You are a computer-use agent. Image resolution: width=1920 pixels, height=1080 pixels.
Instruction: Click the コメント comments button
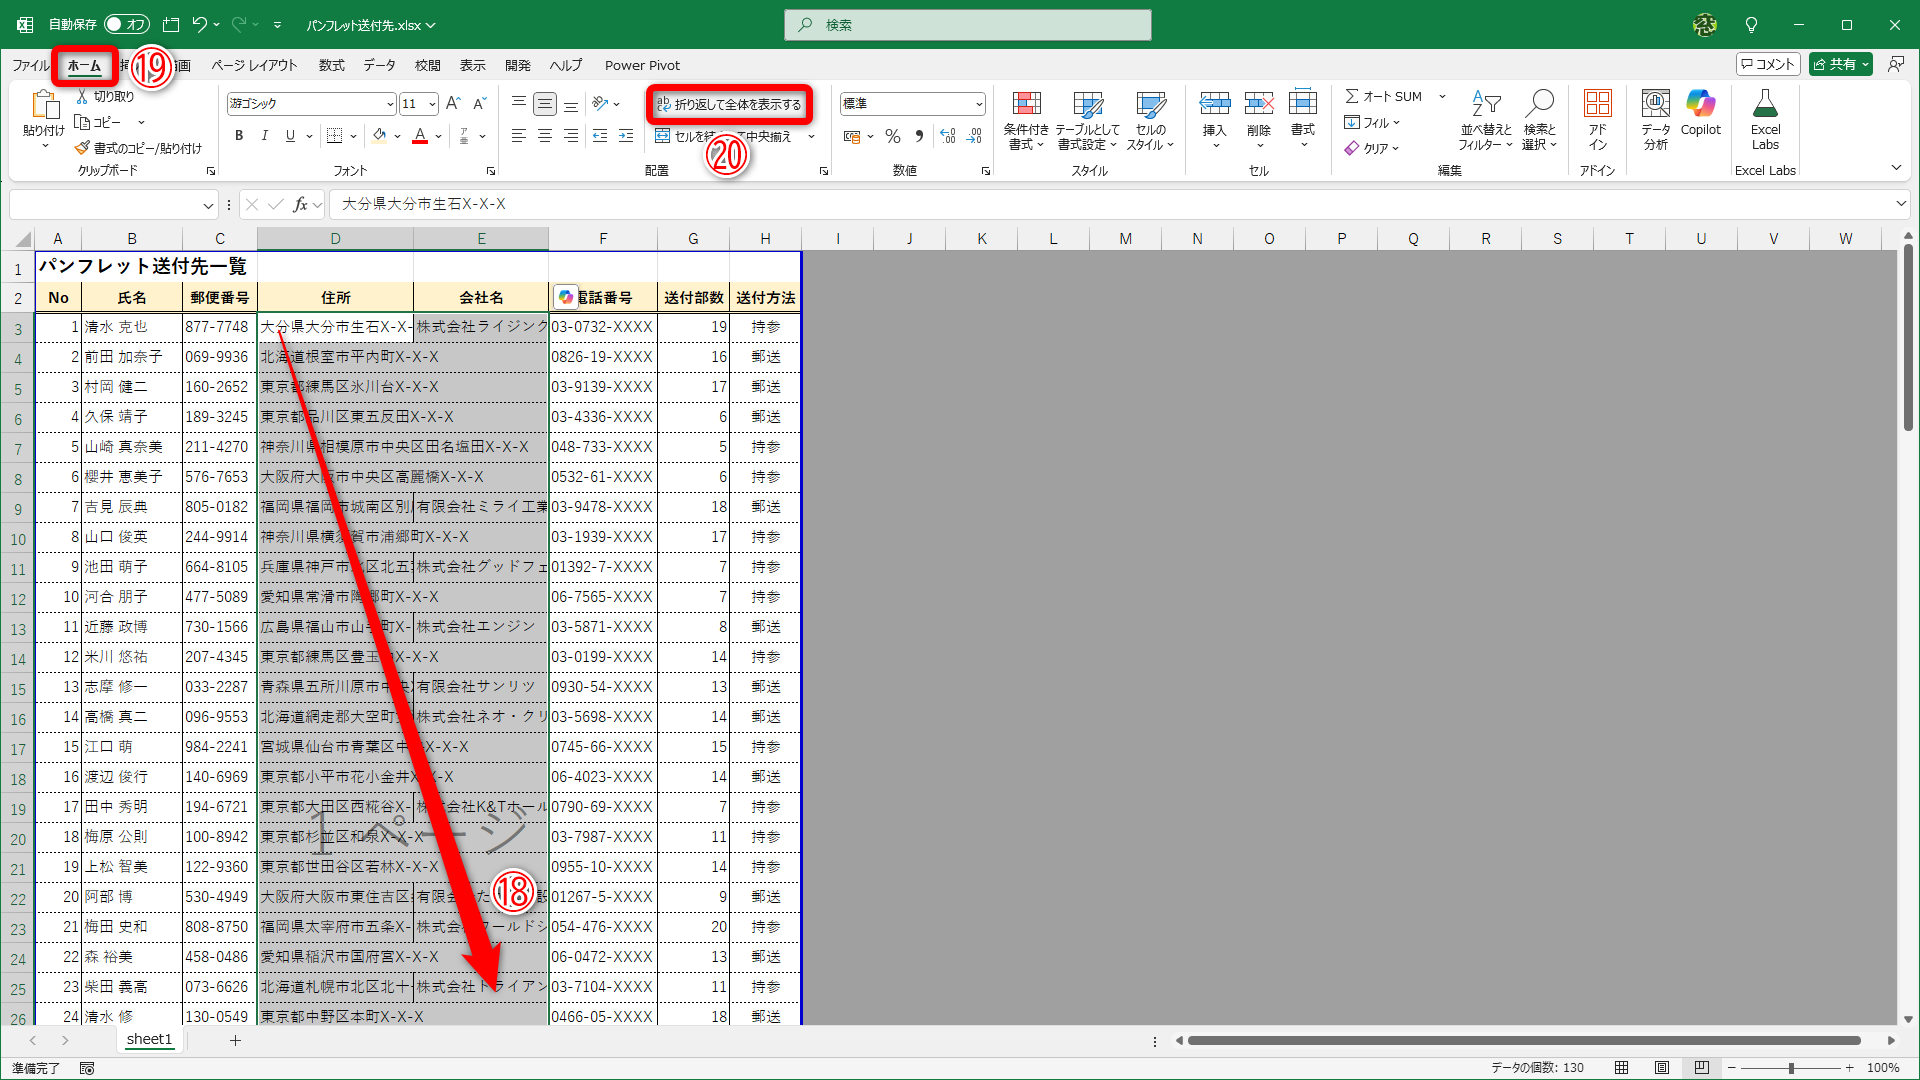coord(1768,64)
